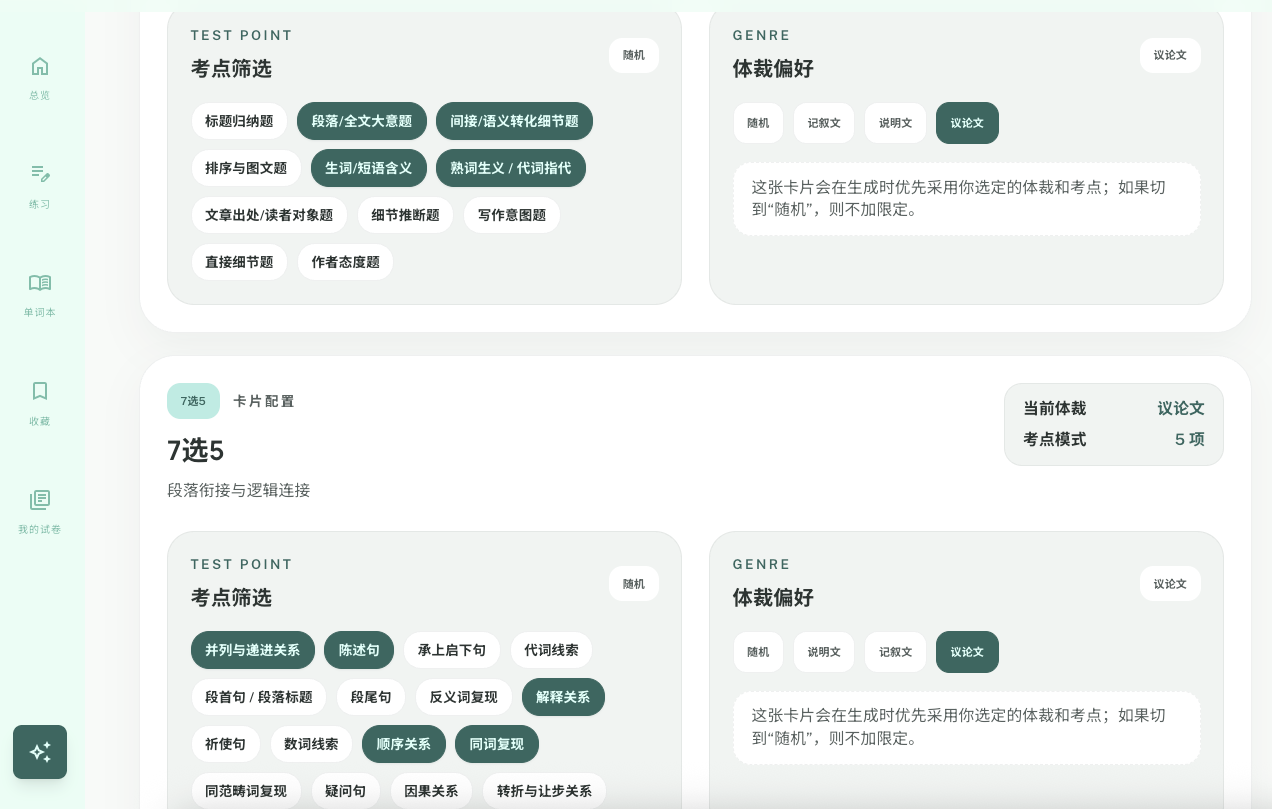The image size is (1272, 809).
Task: Deselect 间接/语义转化细节题 tag
Action: [x=514, y=121]
